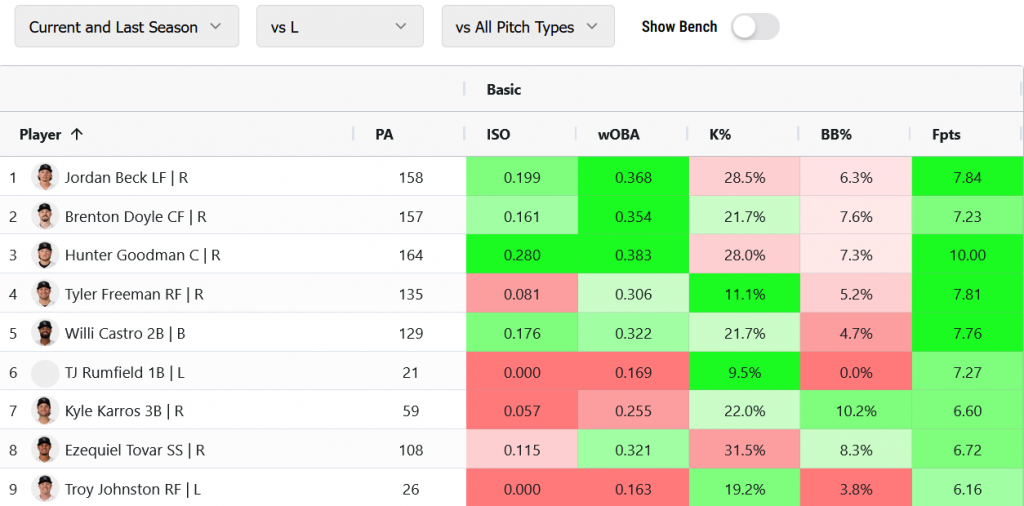Click Tyler Freeman's player headshot icon
The image size is (1024, 506).
point(45,294)
